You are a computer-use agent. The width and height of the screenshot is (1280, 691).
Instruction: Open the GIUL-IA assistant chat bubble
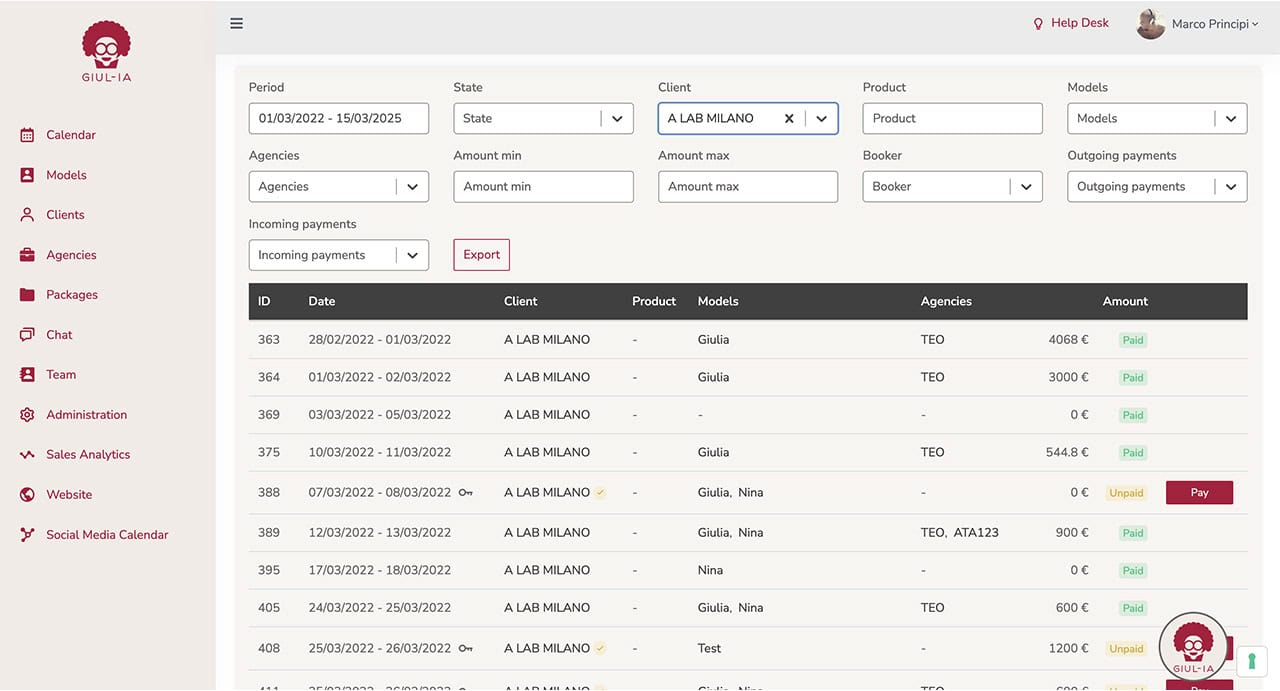[x=1193, y=647]
